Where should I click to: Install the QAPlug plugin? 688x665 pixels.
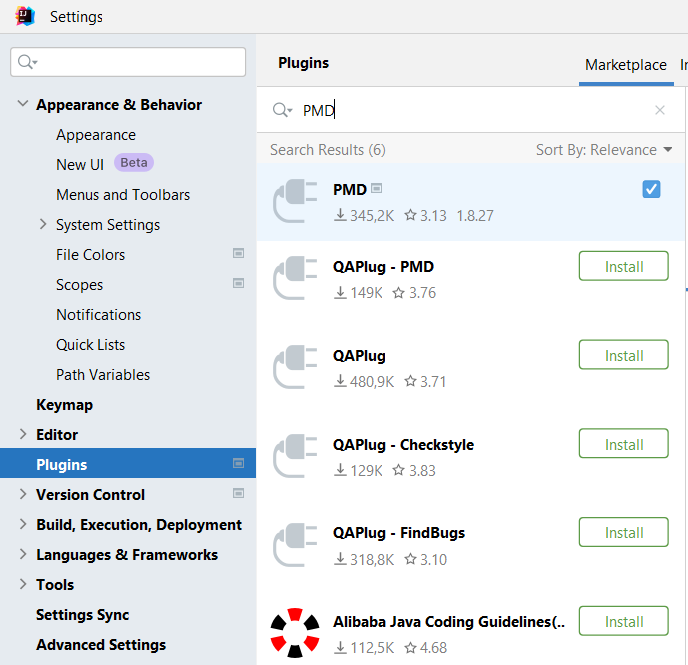click(624, 355)
